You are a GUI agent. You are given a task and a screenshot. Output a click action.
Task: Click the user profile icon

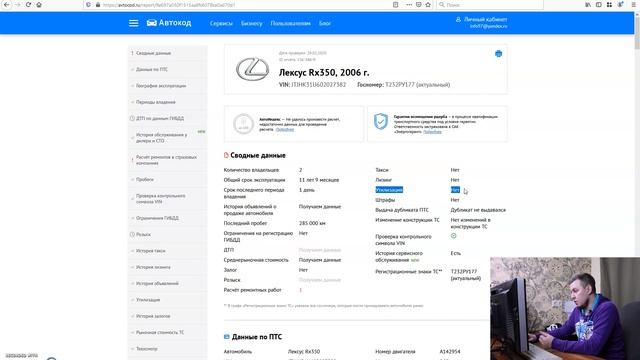458,19
